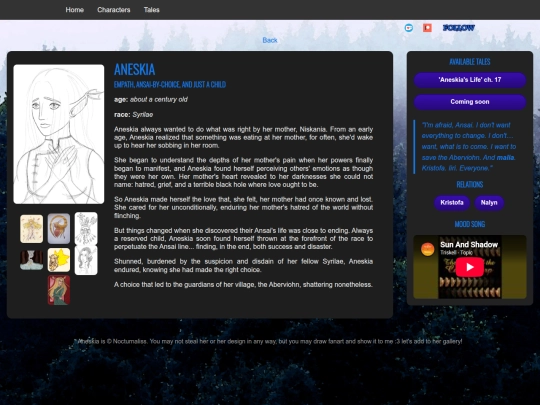Screen dimensions: 540x405
Task: Open the Tales menu item
Action: coord(152,10)
